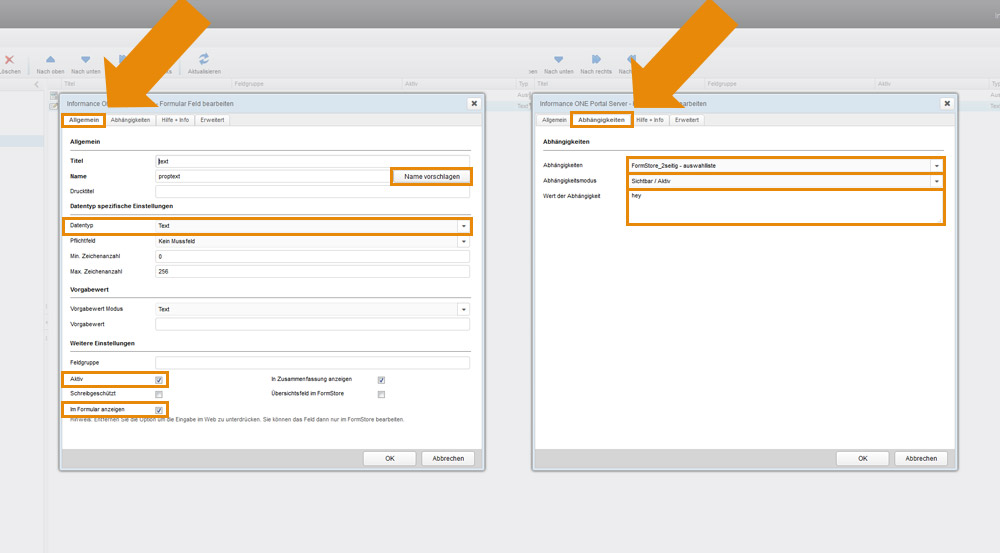
Task: Click into the Max. Zeichenanzahl field
Action: 312,271
